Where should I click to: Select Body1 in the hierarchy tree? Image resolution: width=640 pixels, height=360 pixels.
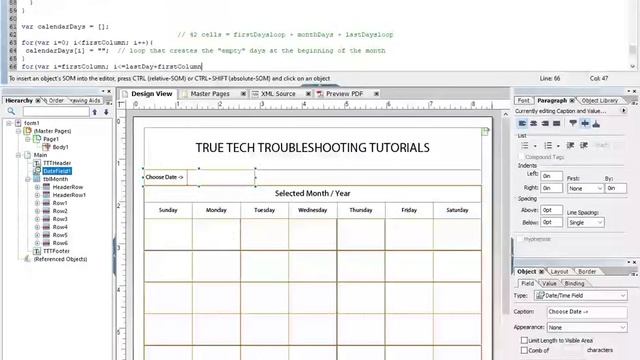60,147
